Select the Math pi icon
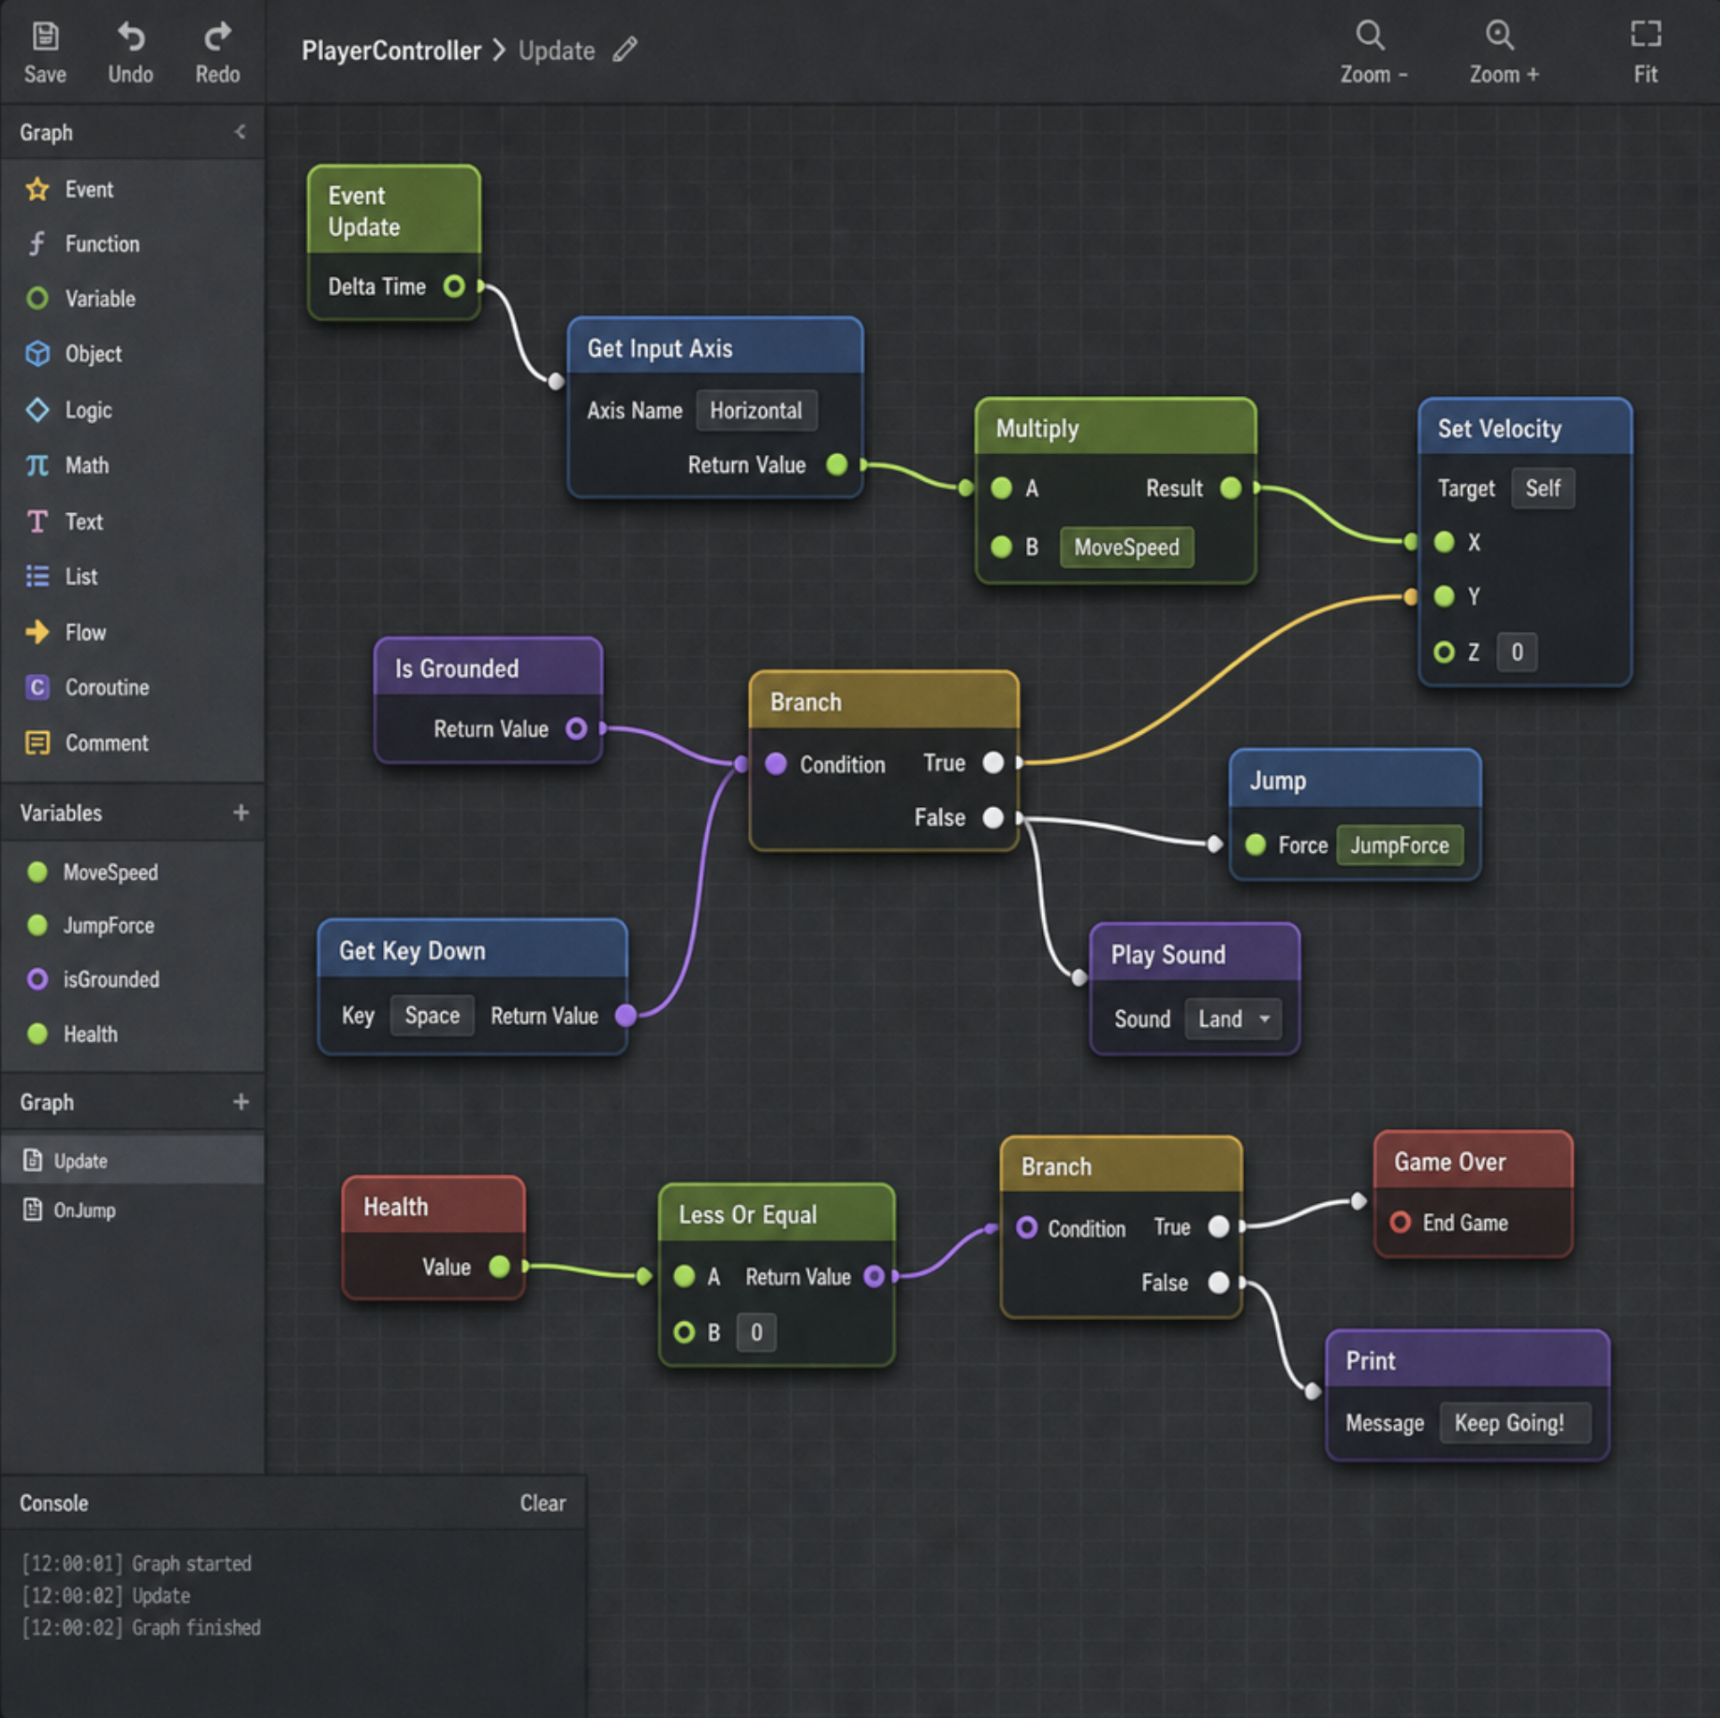 pos(38,465)
